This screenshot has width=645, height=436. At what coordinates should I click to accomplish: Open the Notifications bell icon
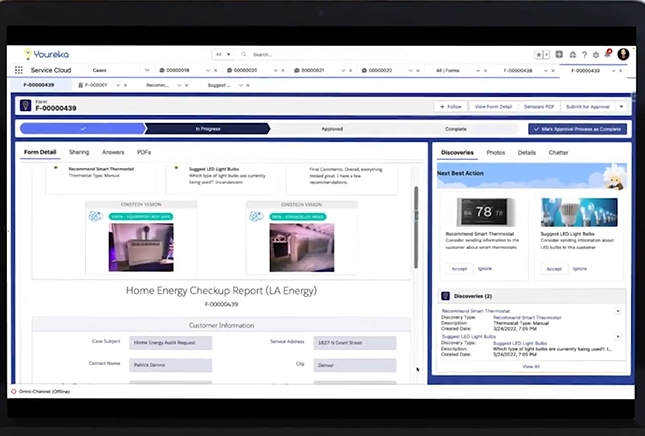coord(608,54)
